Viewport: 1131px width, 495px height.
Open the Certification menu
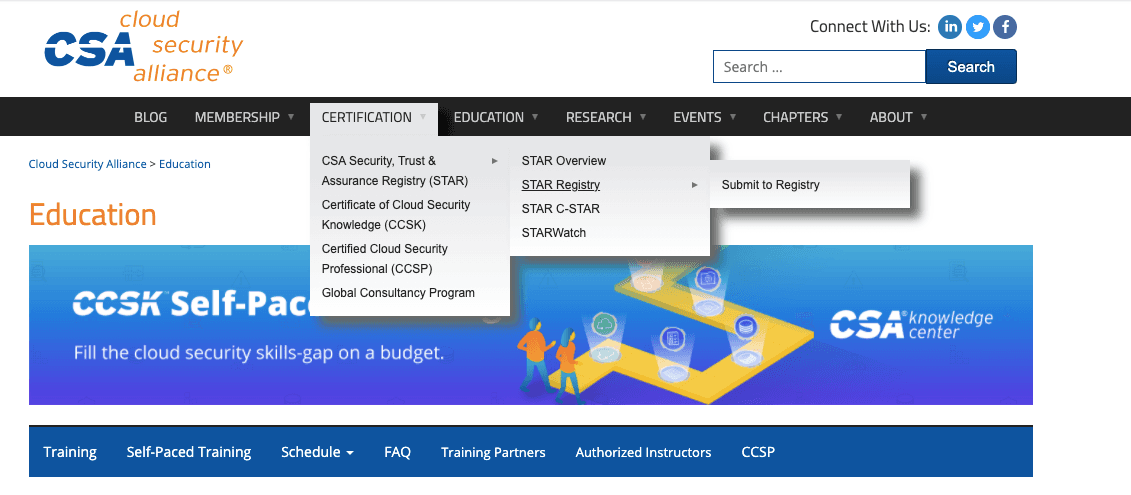(366, 117)
